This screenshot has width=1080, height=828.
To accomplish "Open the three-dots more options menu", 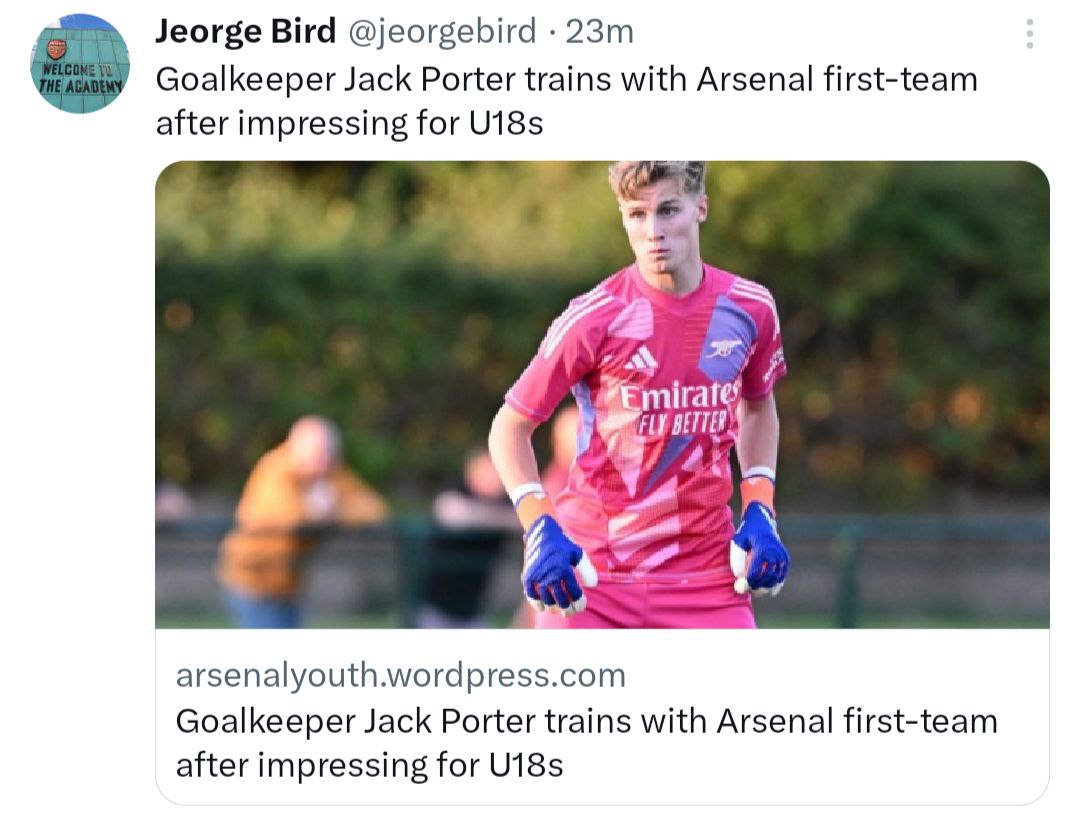I will [1029, 34].
